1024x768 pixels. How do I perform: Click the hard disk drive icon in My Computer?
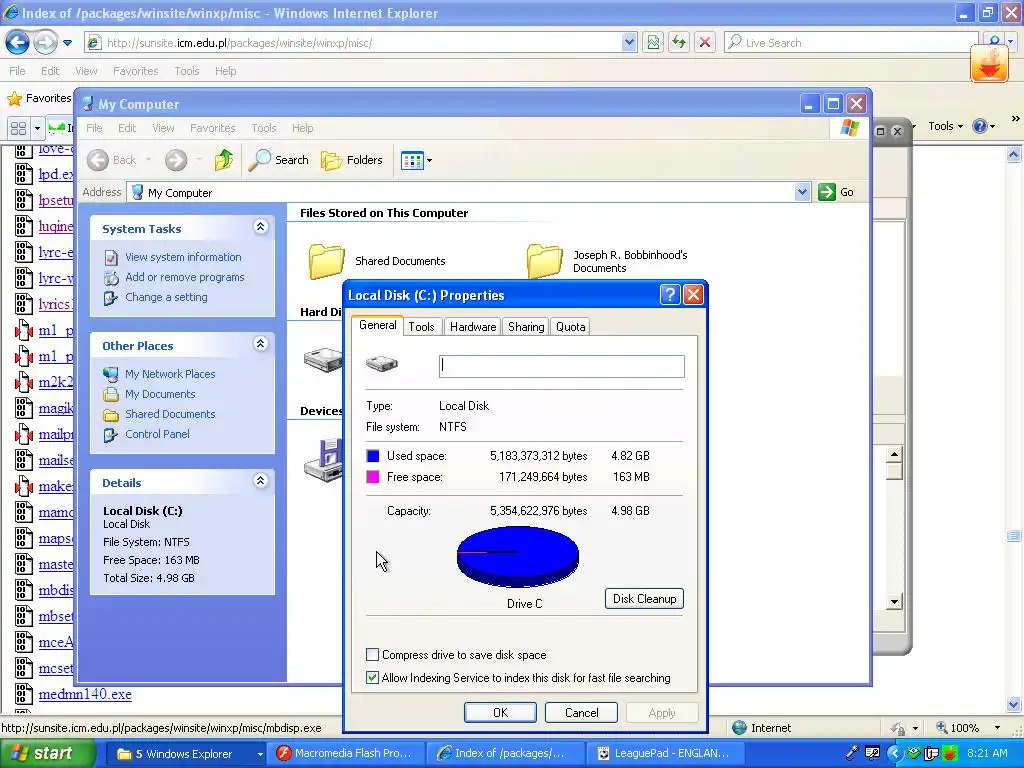pos(323,360)
